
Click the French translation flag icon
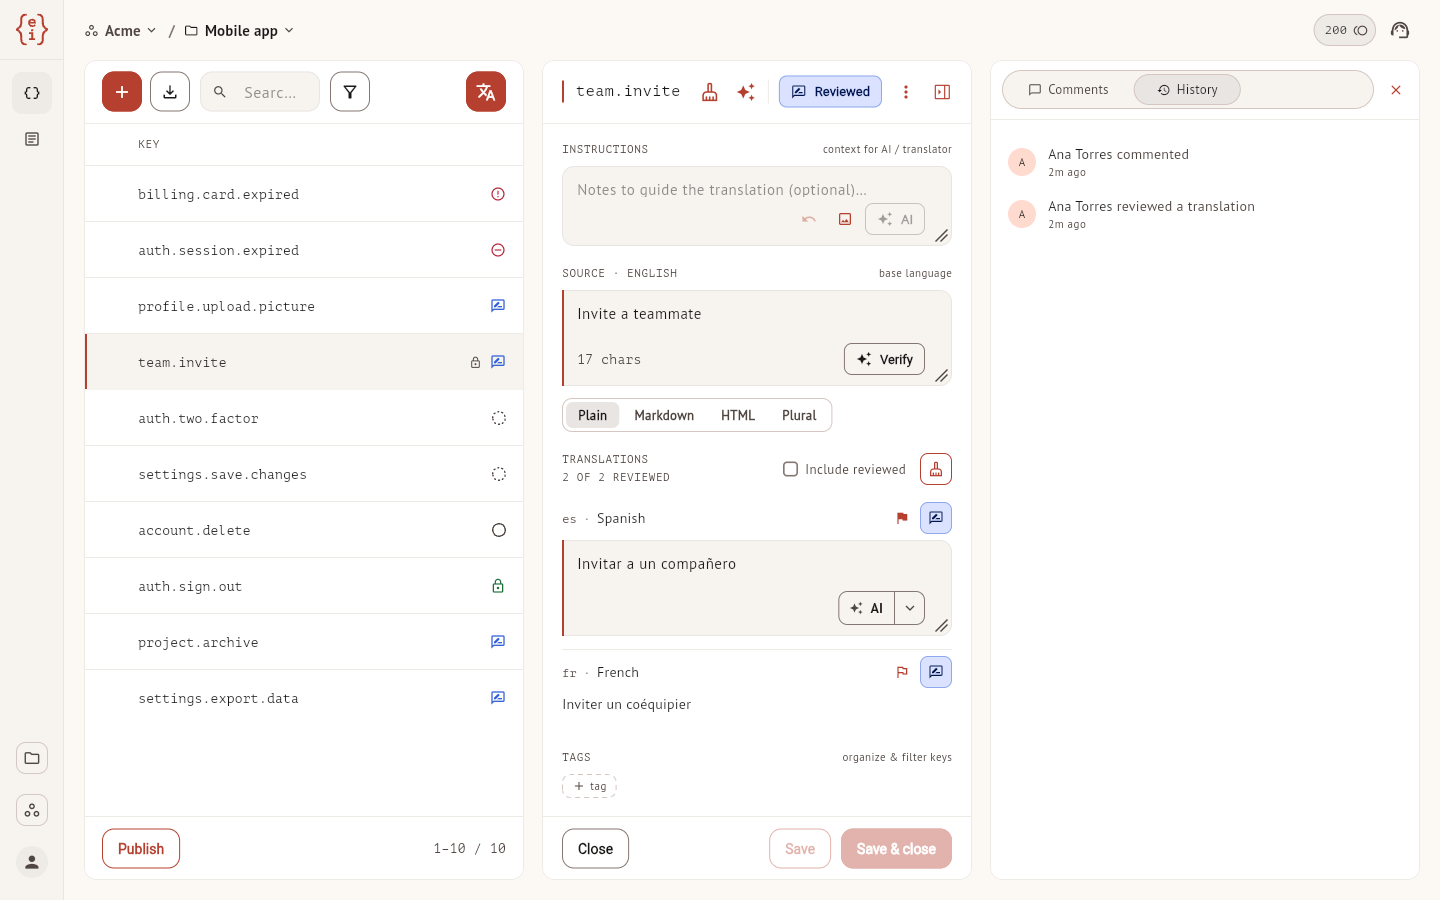point(902,672)
